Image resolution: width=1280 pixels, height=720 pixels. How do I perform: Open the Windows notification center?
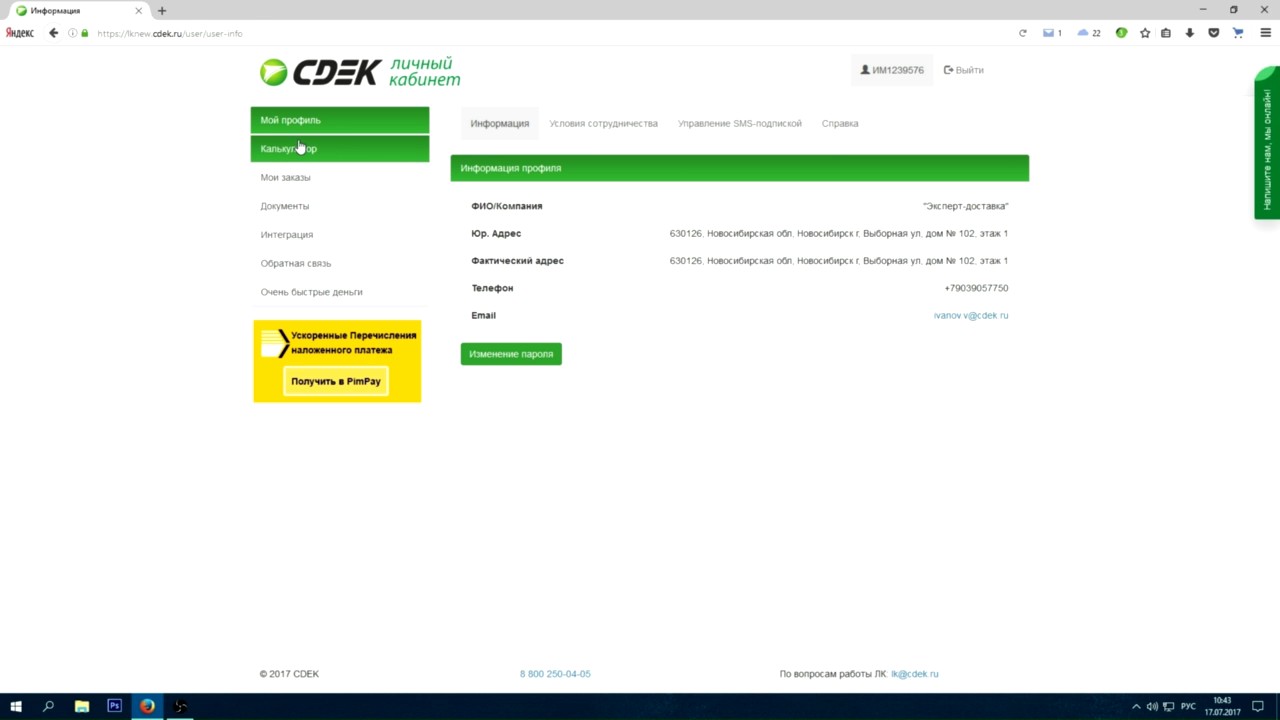[x=1258, y=706]
